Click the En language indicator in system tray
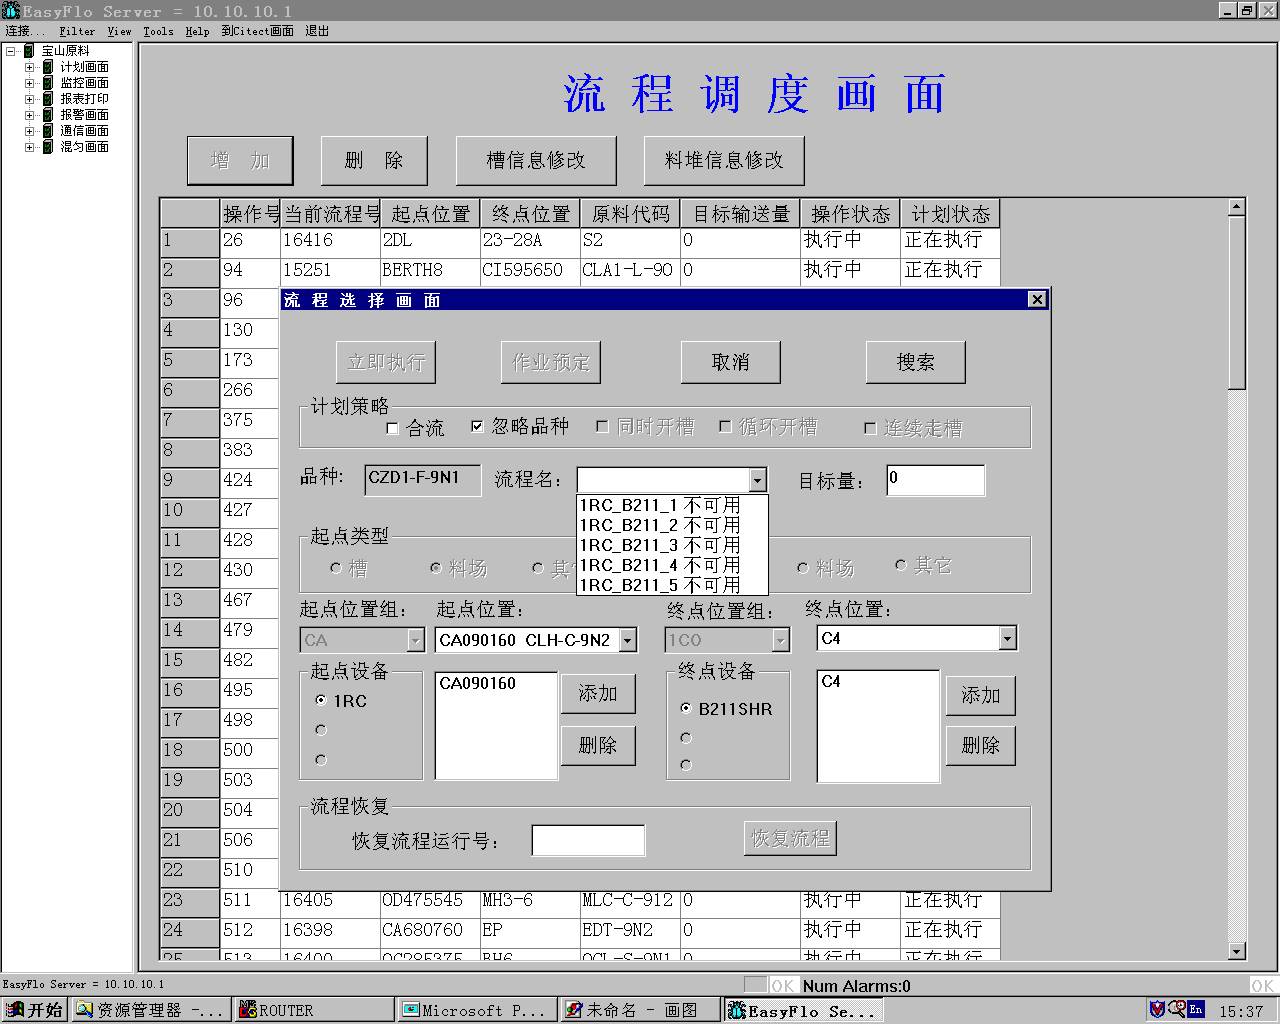This screenshot has height=1024, width=1280. 1195,1010
